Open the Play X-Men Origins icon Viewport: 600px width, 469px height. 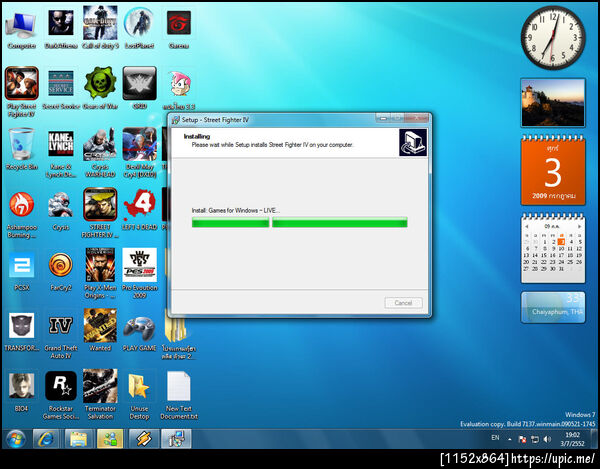100,273
